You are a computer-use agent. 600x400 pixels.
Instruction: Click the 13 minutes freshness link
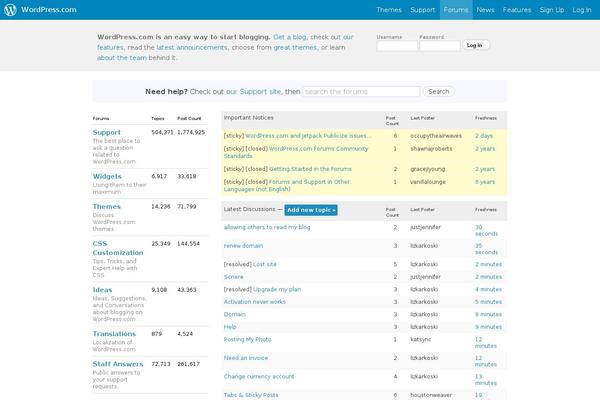[486, 380]
